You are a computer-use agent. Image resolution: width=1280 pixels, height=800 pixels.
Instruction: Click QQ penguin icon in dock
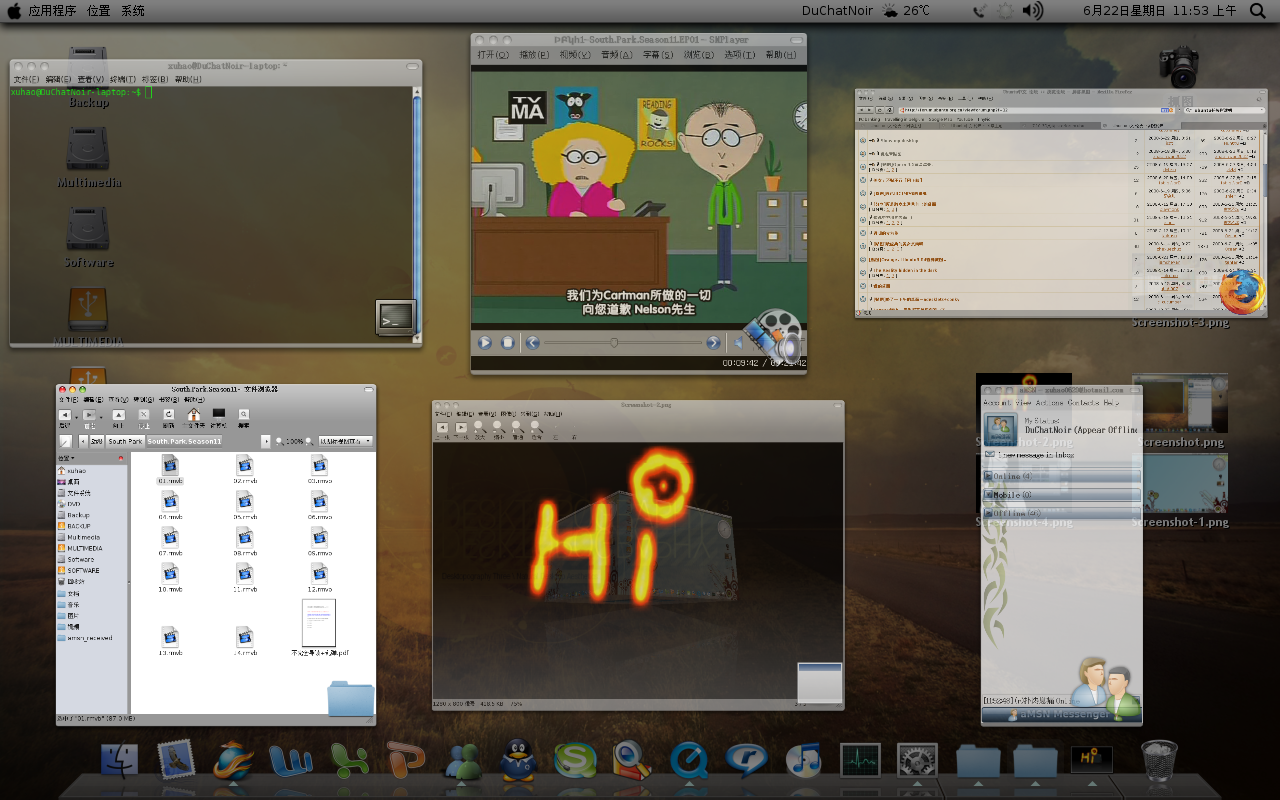click(518, 760)
